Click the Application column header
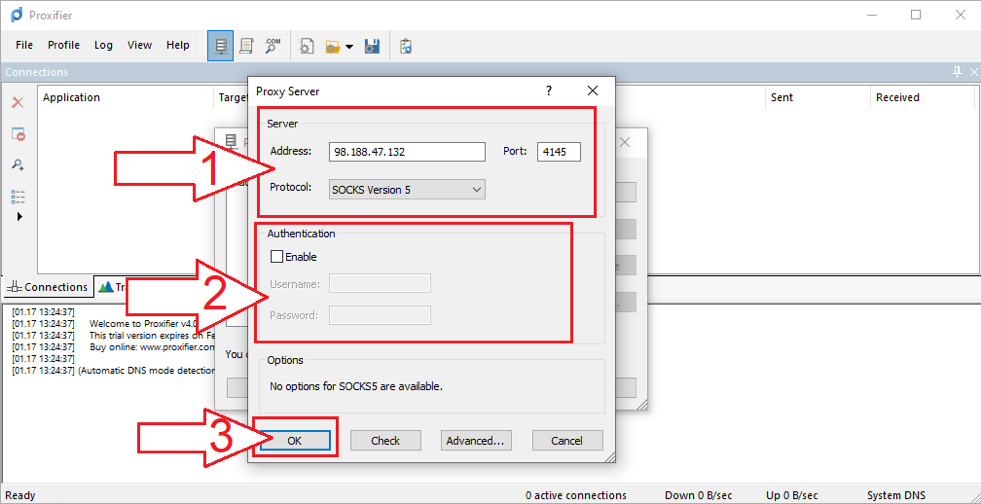 [x=126, y=98]
